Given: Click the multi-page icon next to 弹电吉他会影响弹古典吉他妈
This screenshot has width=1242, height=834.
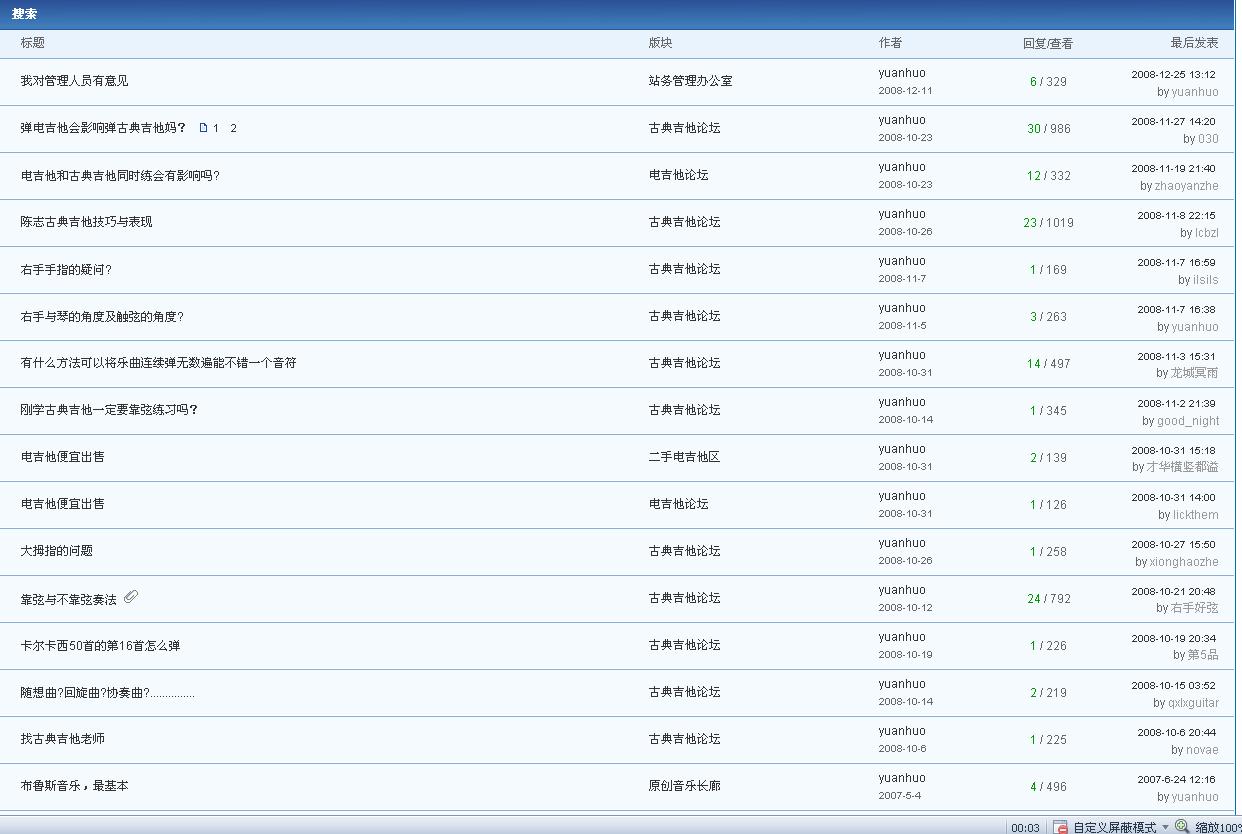Looking at the screenshot, I should coord(203,128).
